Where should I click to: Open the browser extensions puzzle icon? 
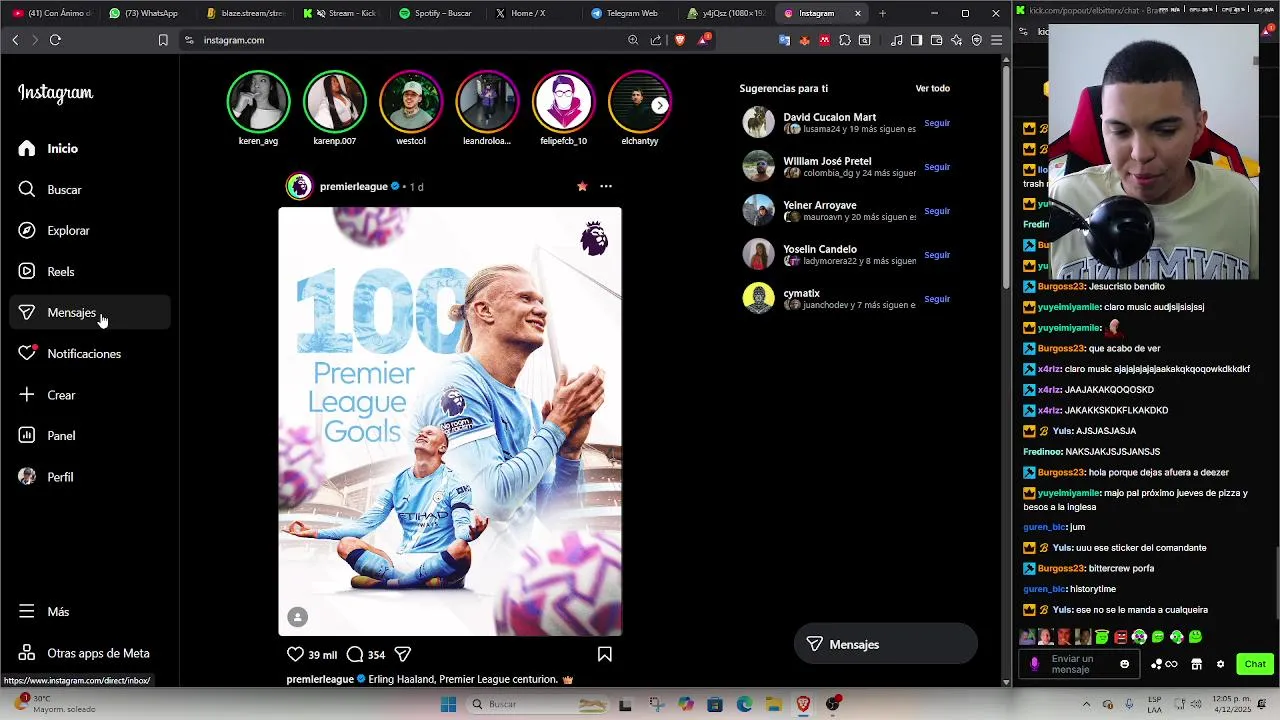pos(845,40)
